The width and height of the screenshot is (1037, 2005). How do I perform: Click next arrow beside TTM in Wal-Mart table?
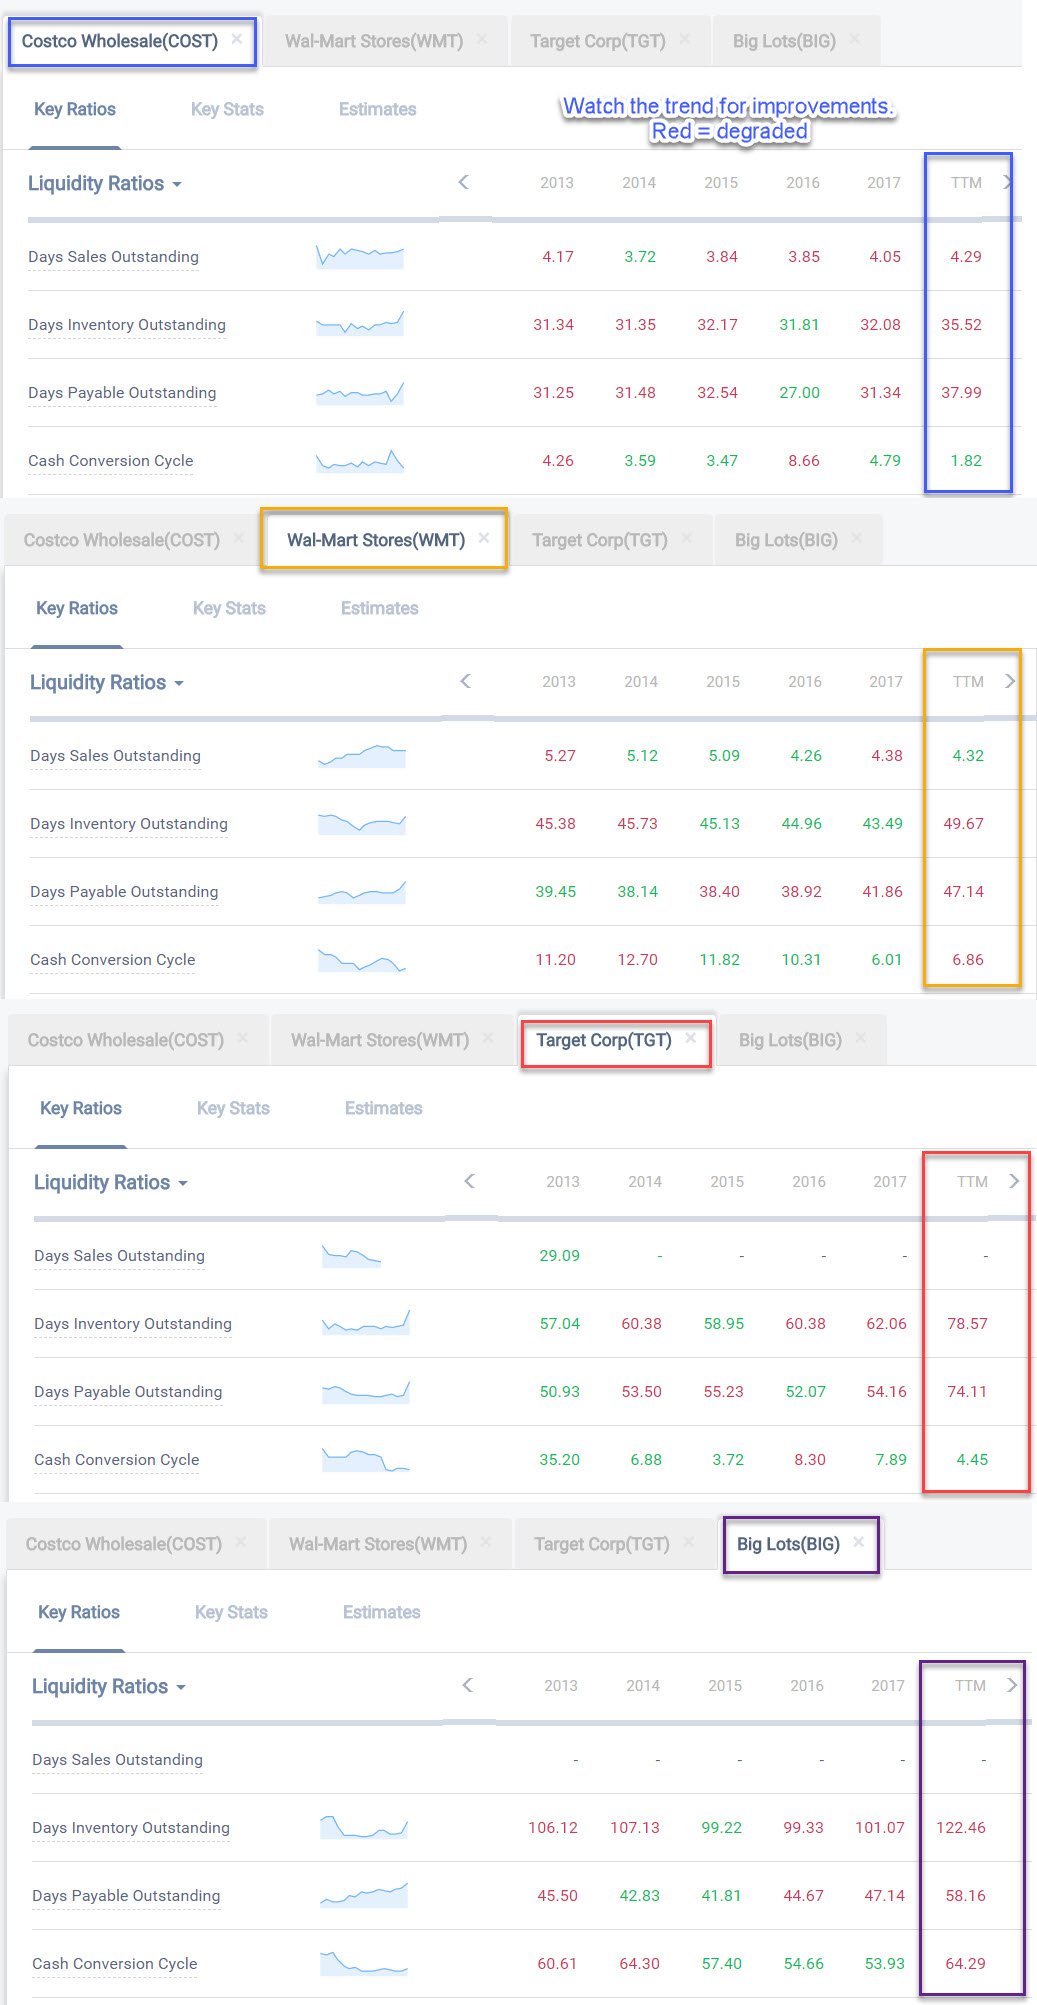1010,681
